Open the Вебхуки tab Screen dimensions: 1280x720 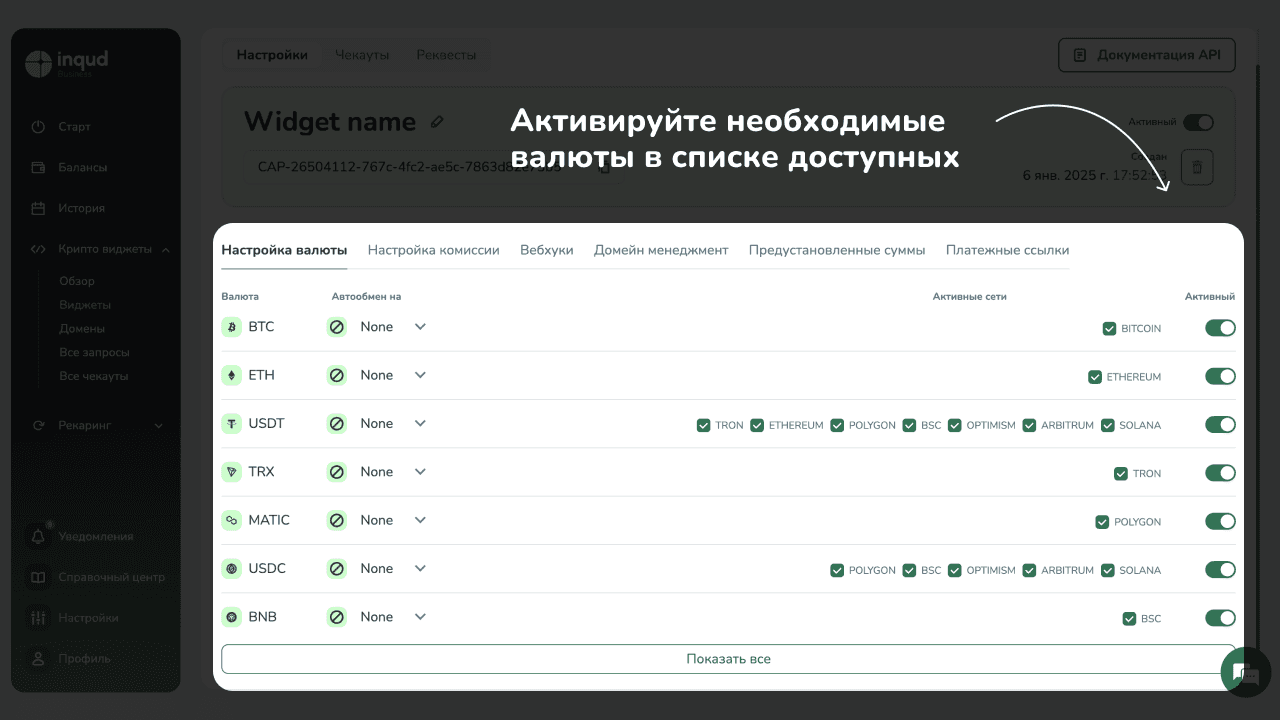(x=547, y=250)
